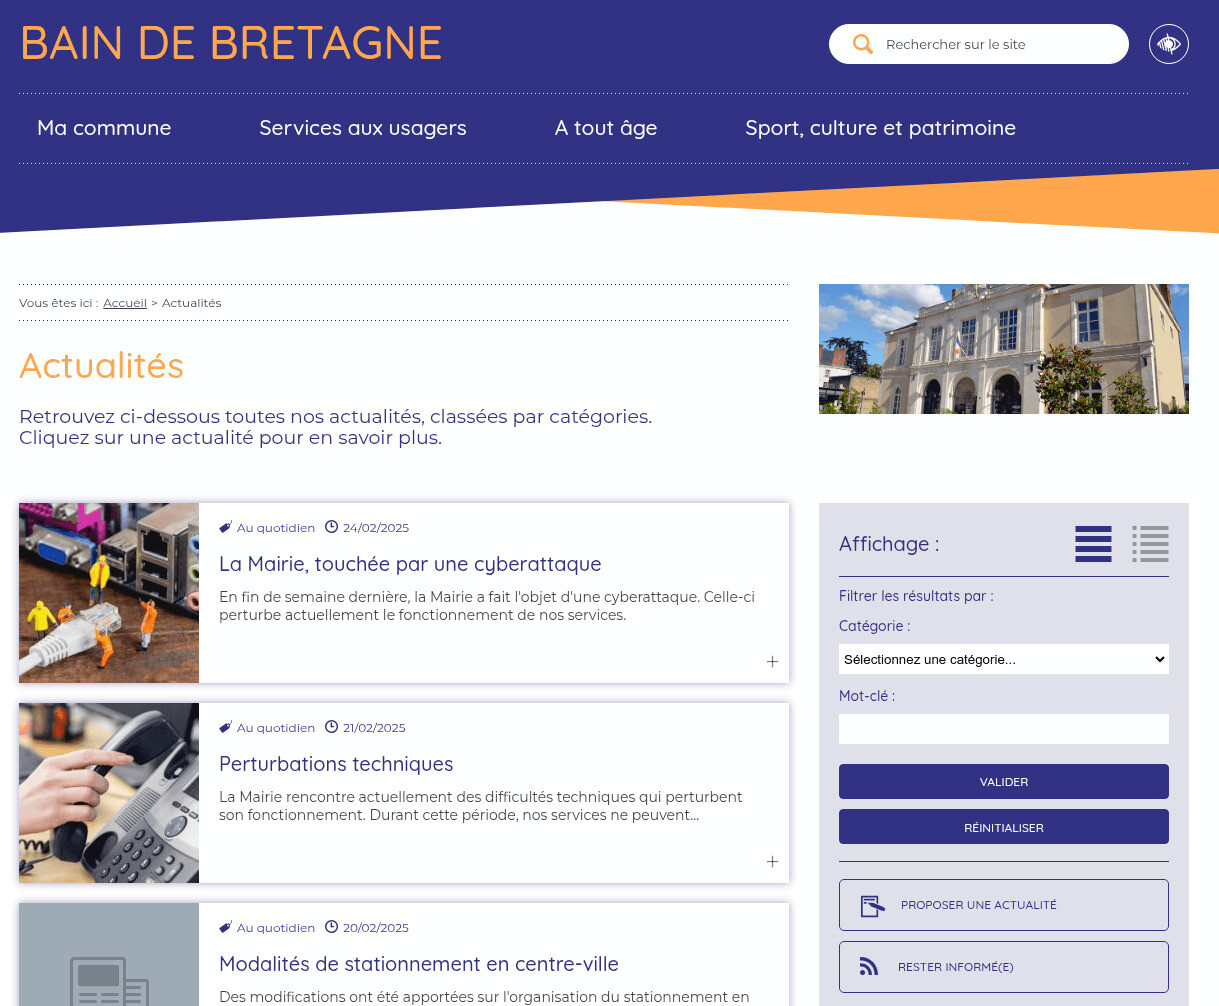Click the Réinitialiser button
The width and height of the screenshot is (1219, 1006).
(1004, 827)
